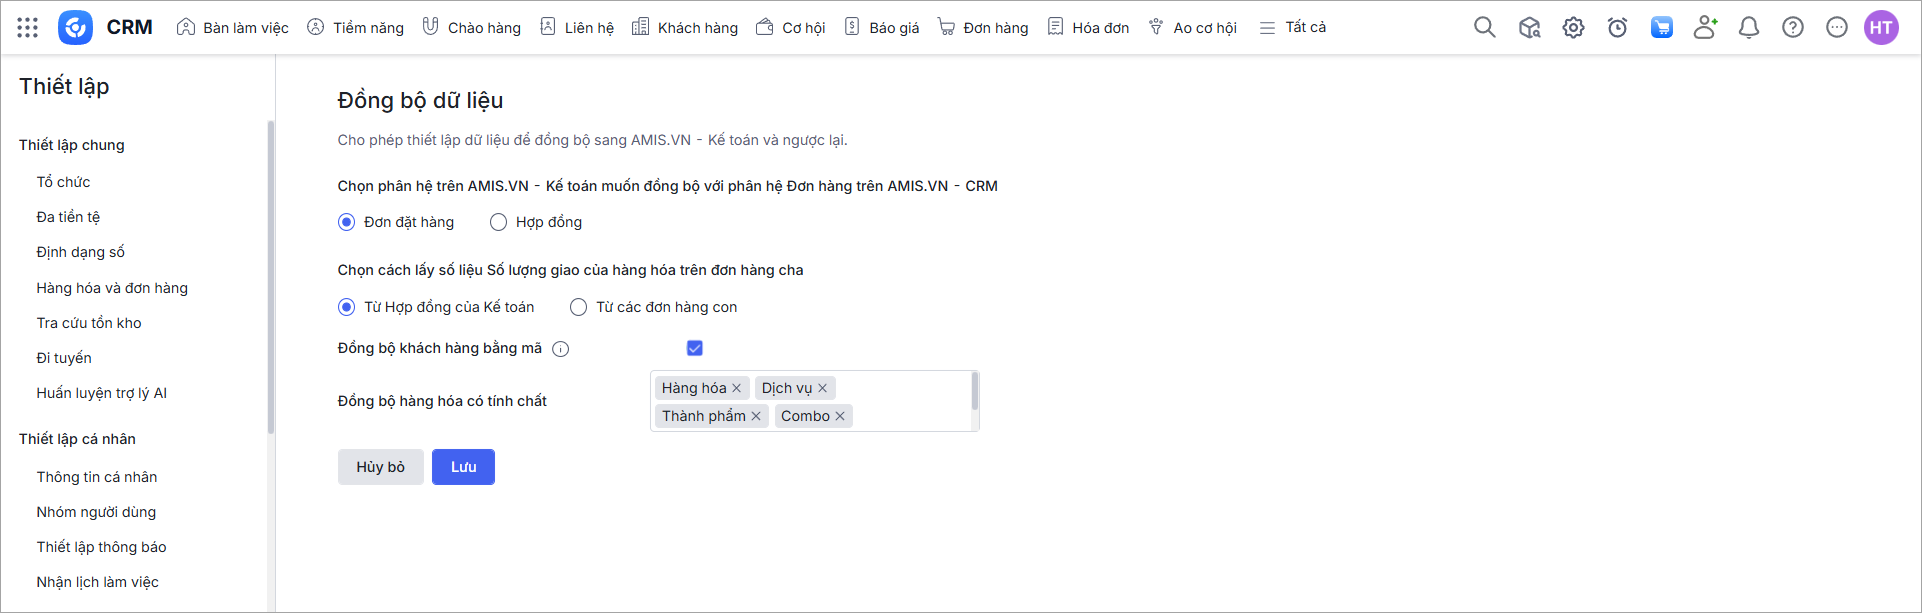Select Từ các đơn hàng con option
Image resolution: width=1922 pixels, height=613 pixels.
click(654, 307)
